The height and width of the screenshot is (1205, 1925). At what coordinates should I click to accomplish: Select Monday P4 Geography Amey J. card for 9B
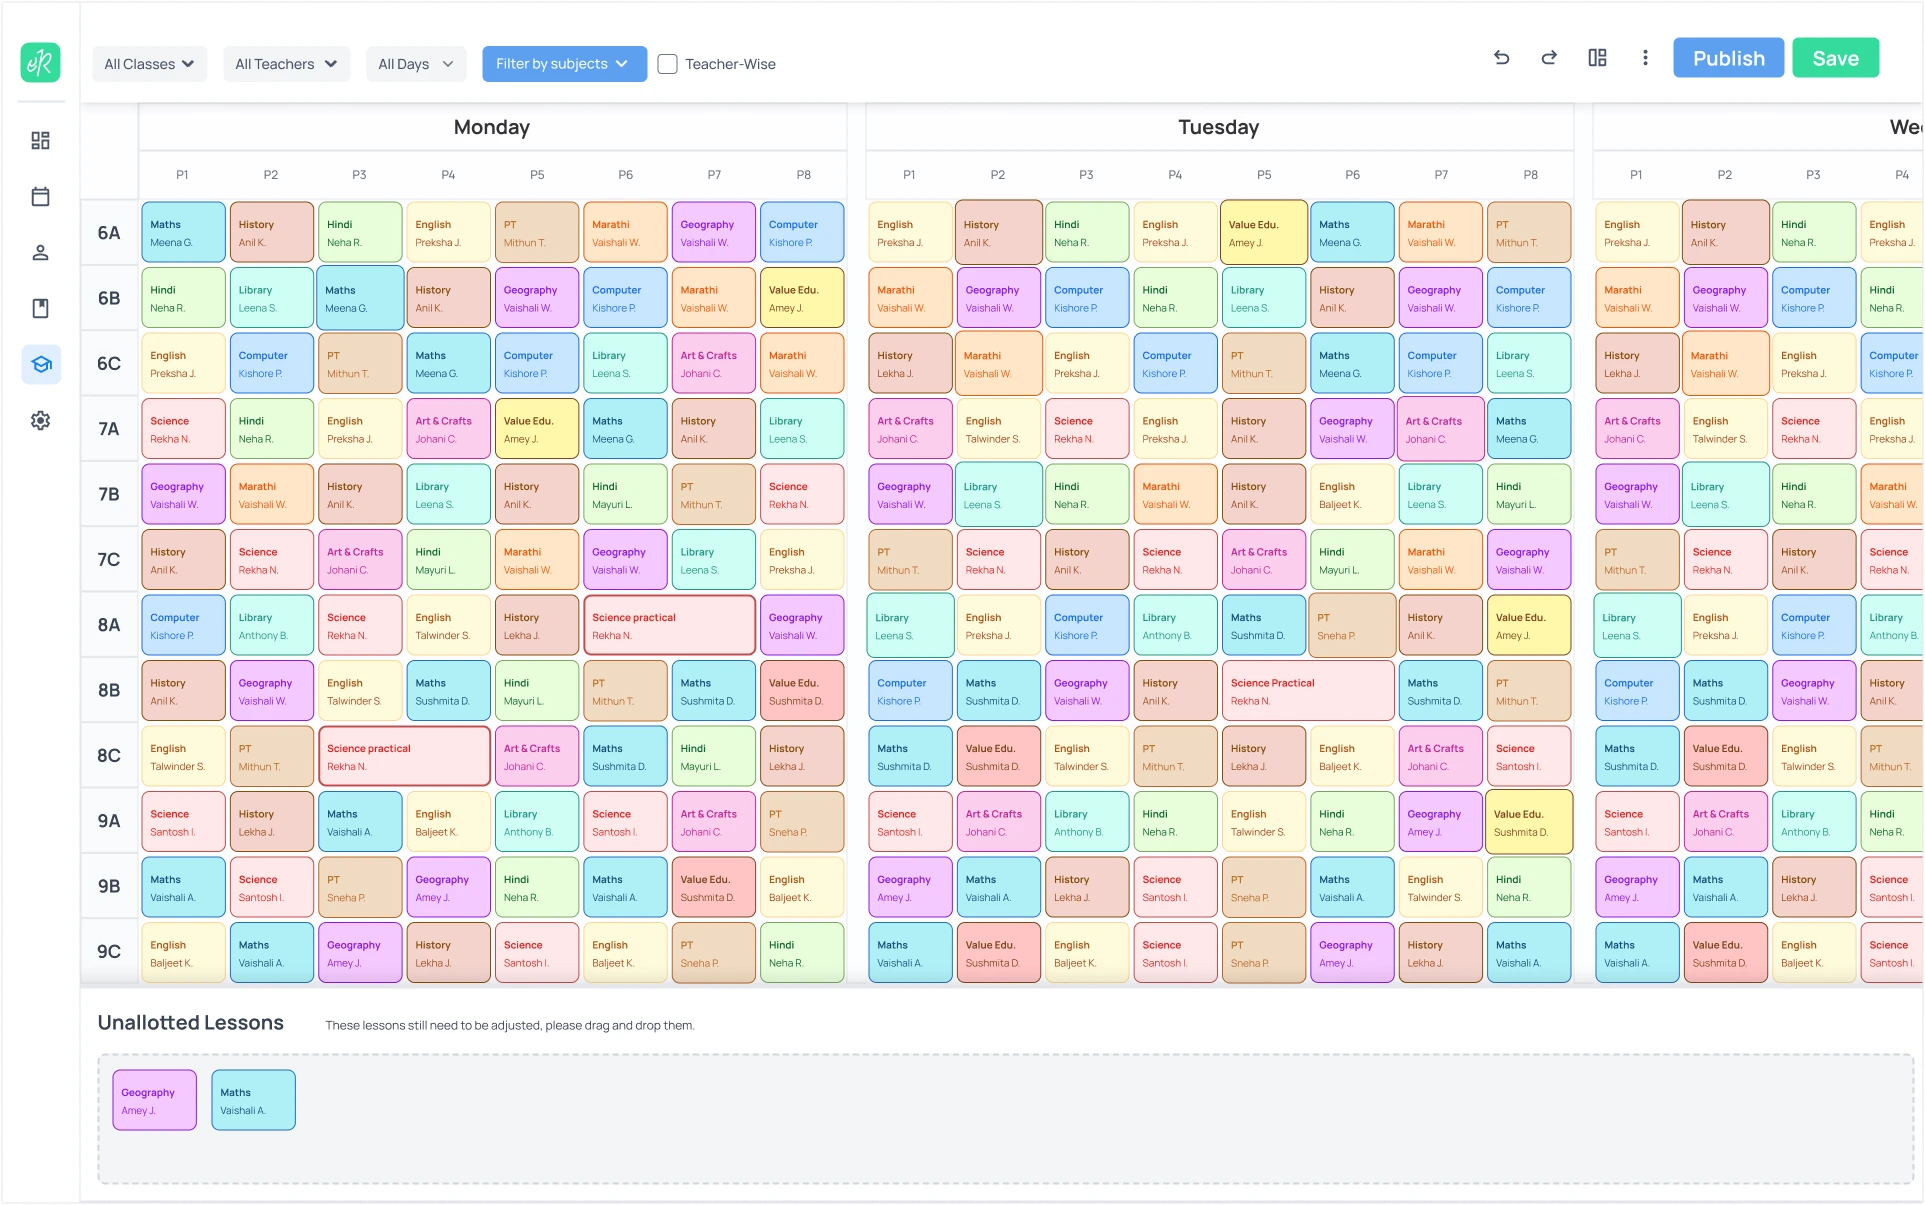tap(448, 887)
